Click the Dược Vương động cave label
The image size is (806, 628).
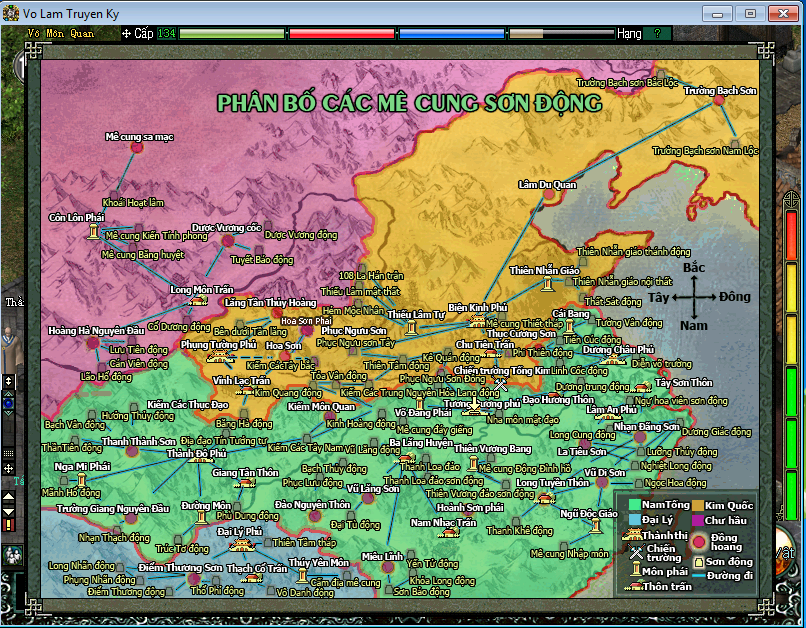point(301,235)
